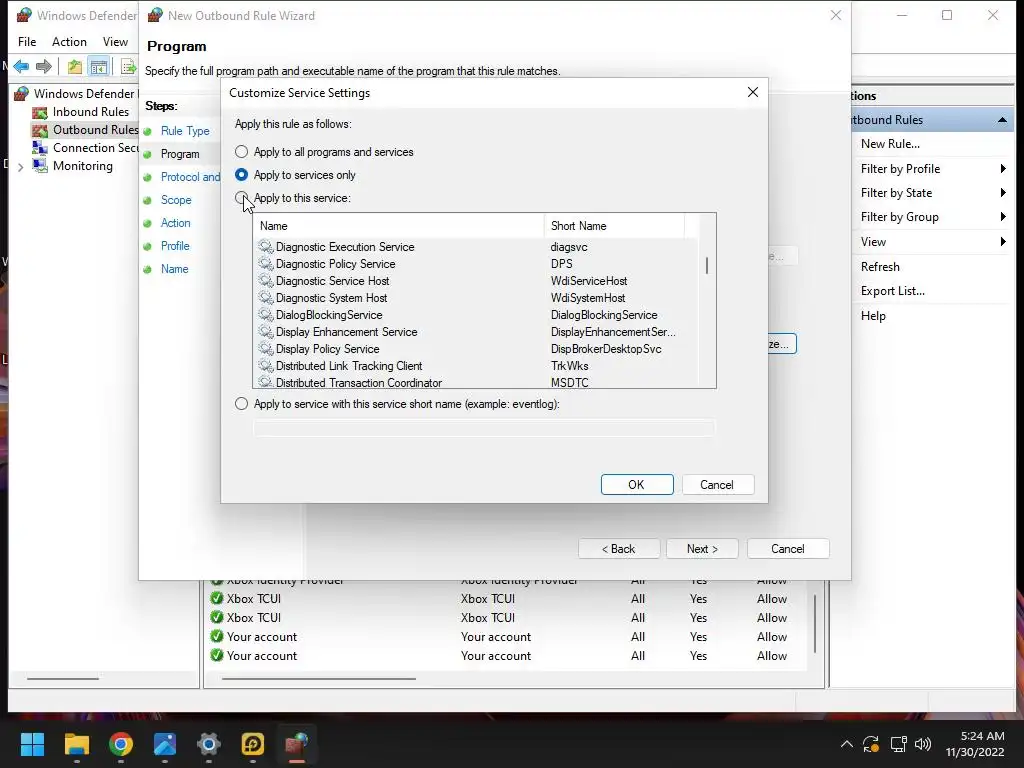Viewport: 1024px width, 768px height.
Task: Click Refresh in Actions pane
Action: [880, 266]
